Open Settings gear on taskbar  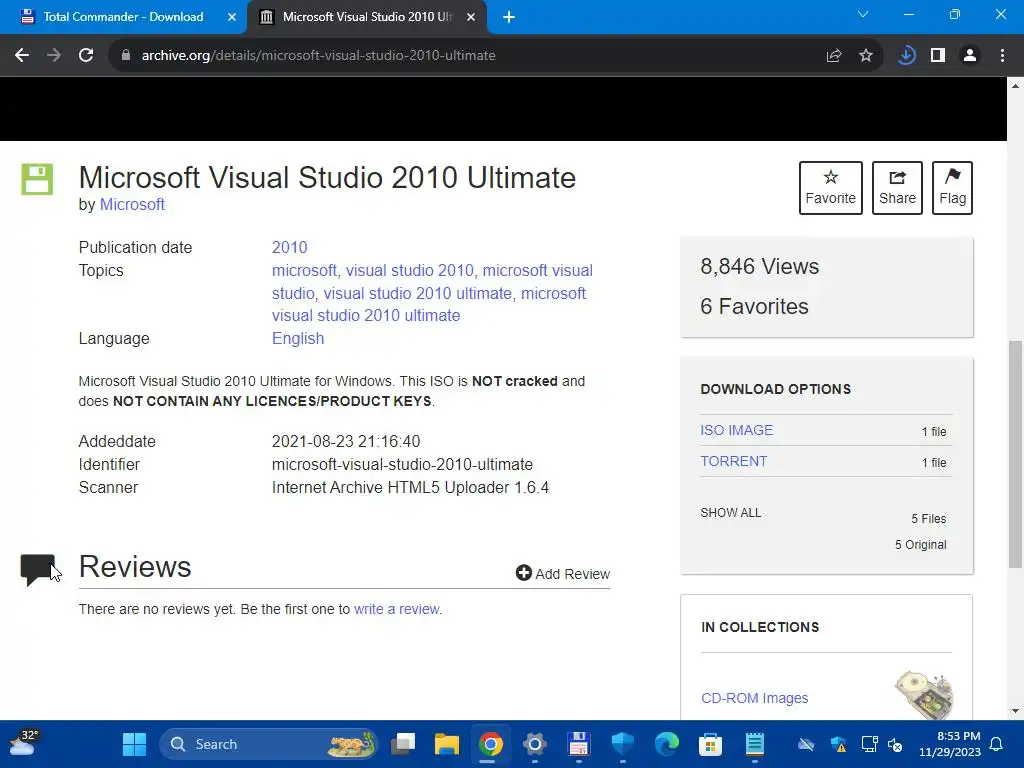point(534,744)
